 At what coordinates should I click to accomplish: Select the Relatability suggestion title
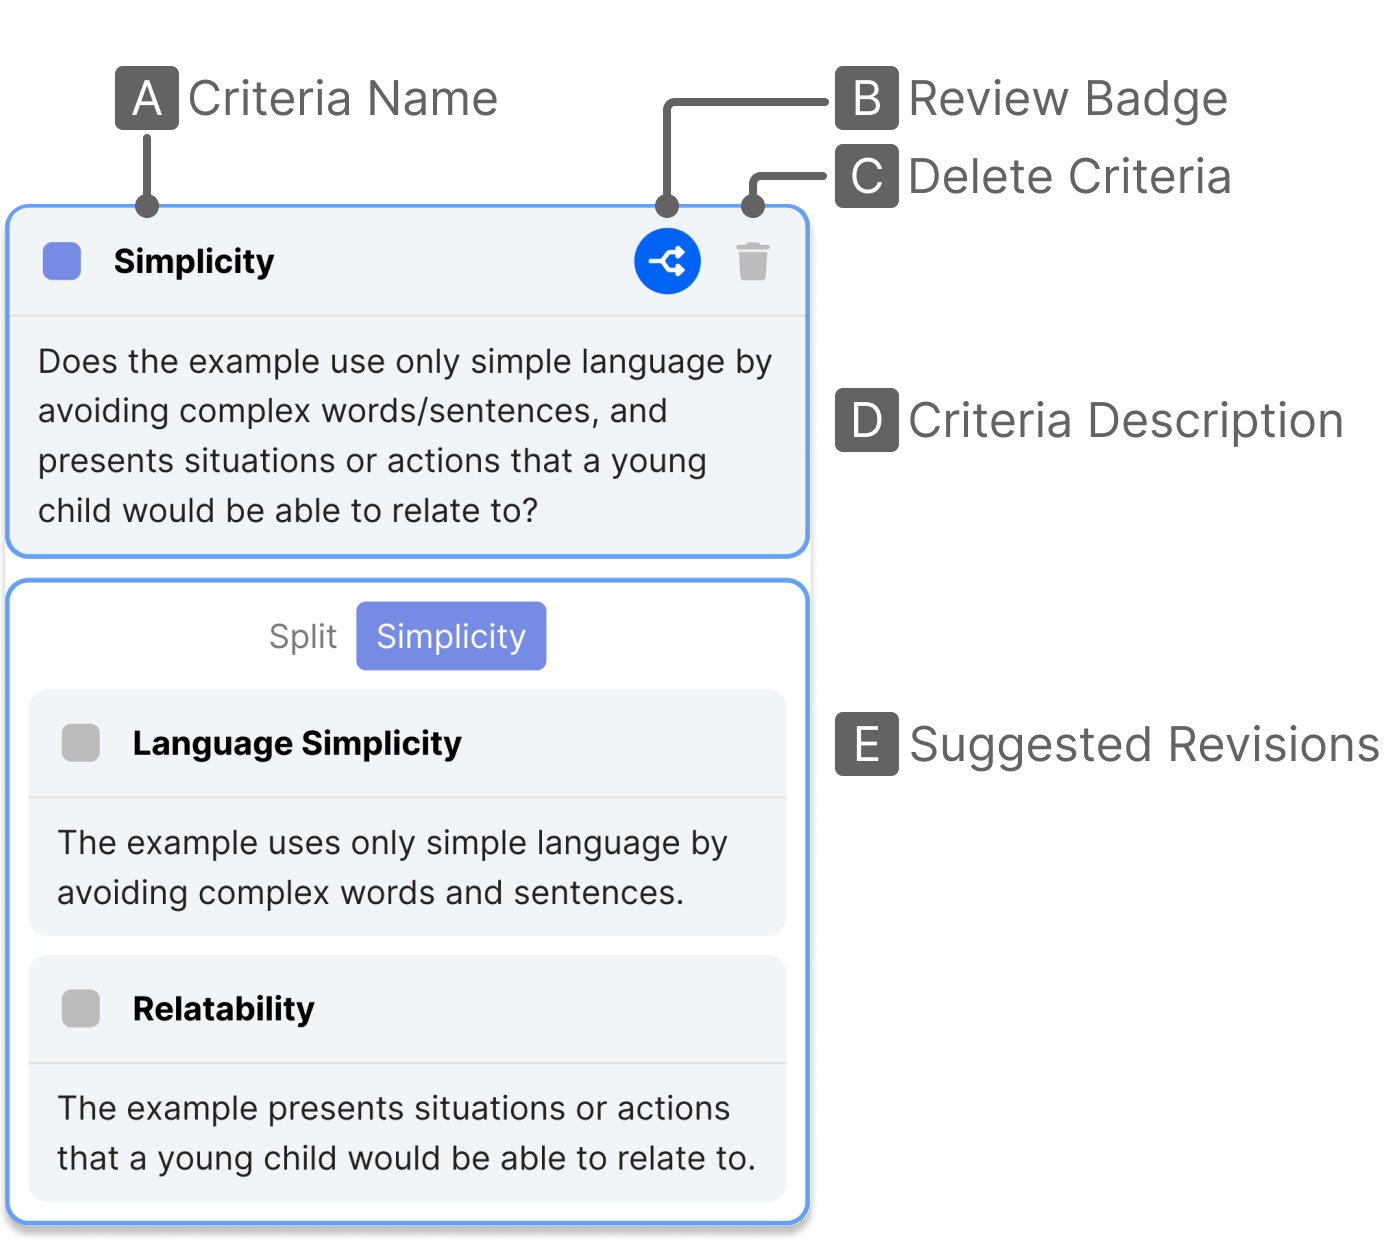[223, 1008]
